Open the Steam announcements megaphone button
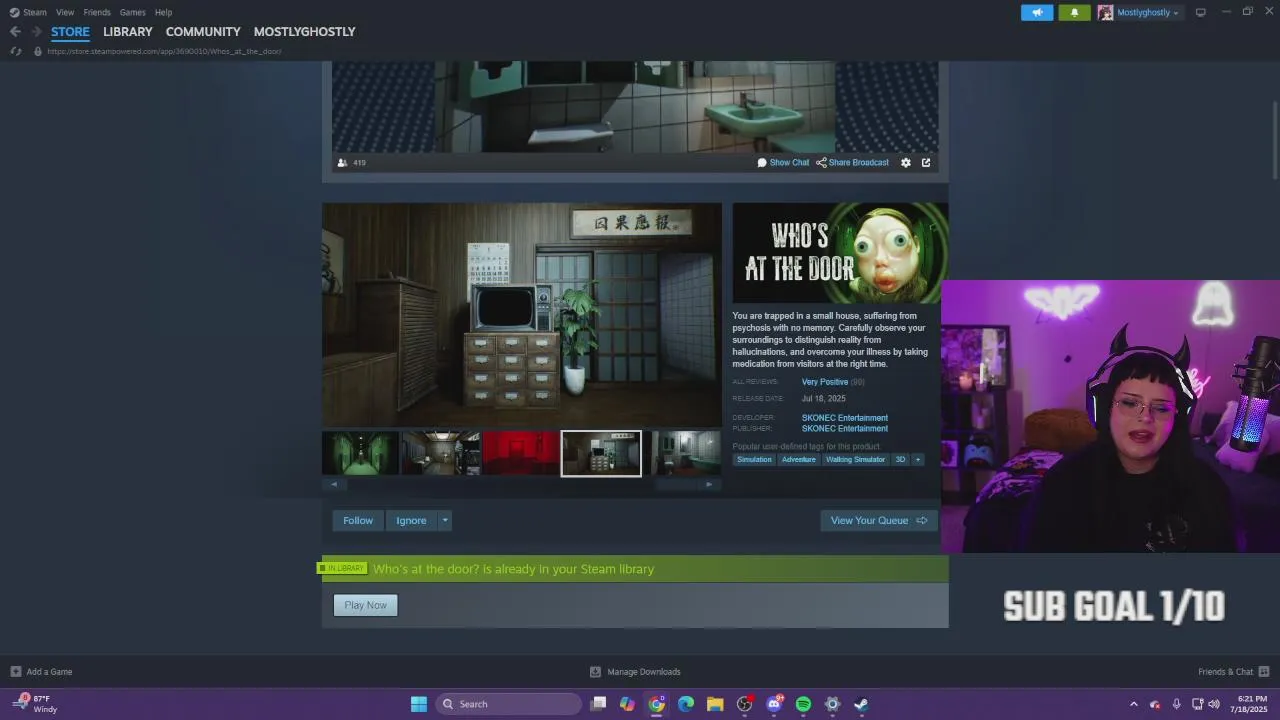 pos(1037,12)
